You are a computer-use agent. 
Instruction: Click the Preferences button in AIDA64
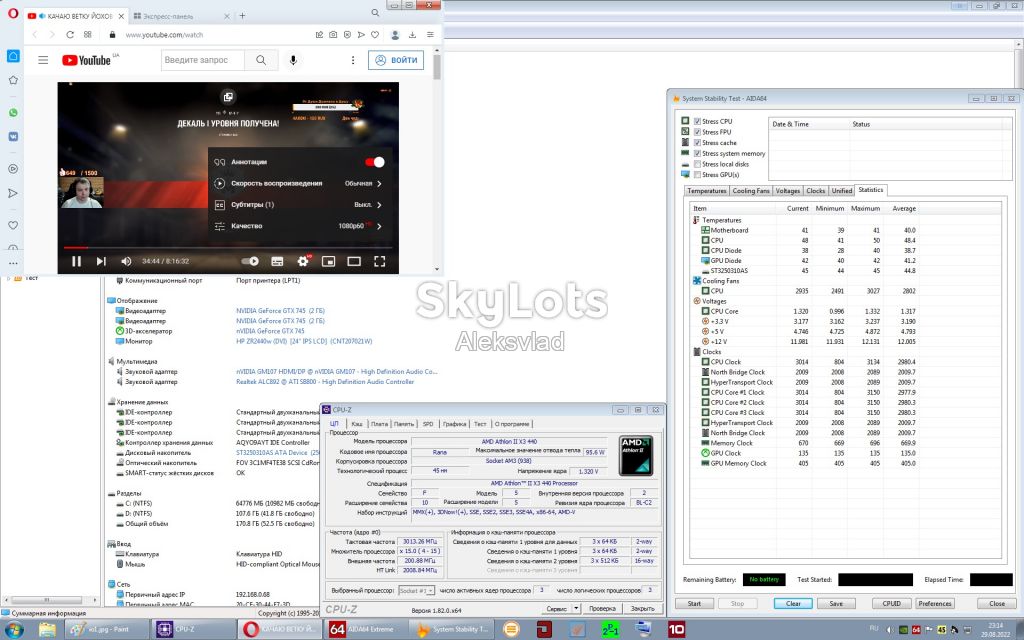[935, 603]
